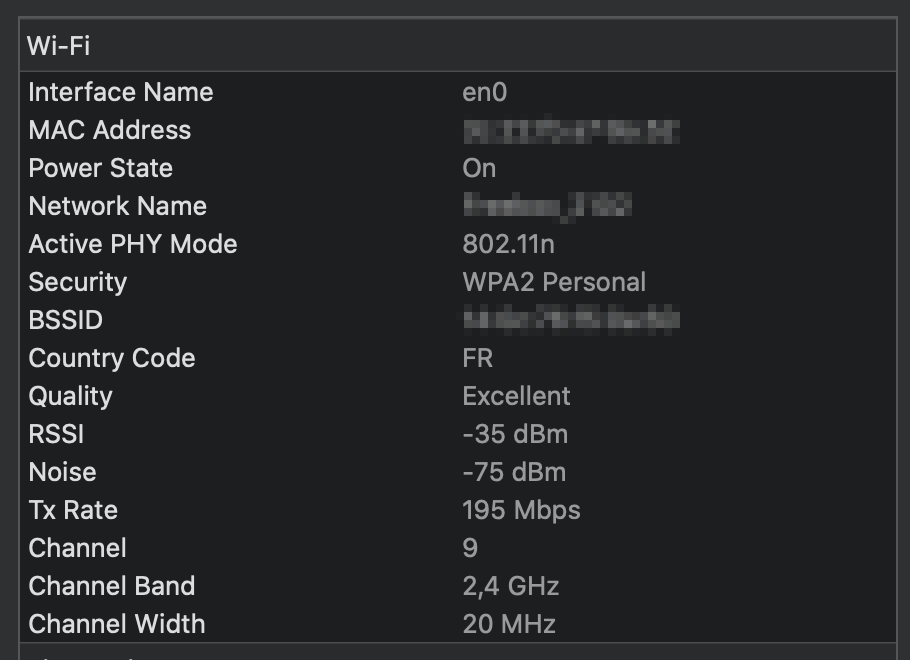Select the WPA2 Personal security value

coord(554,282)
